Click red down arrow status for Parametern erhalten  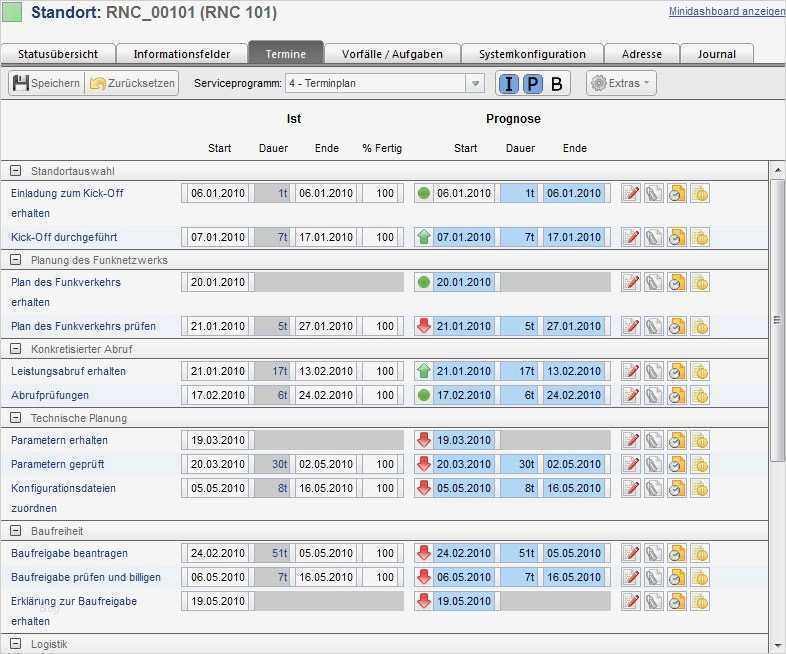click(x=423, y=440)
